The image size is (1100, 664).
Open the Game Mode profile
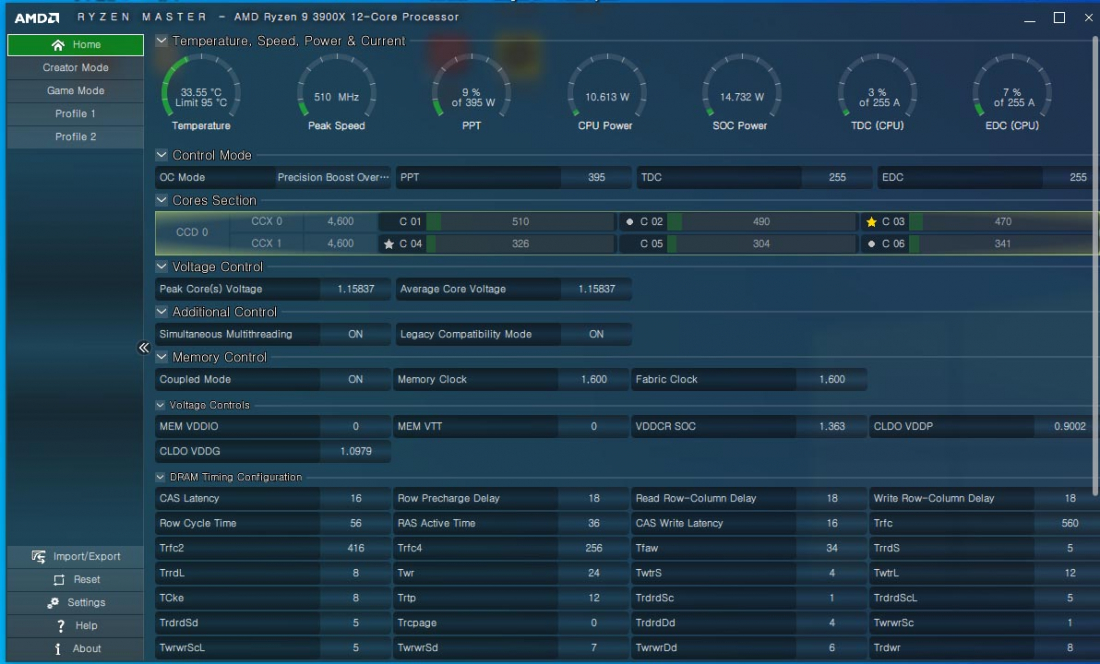(x=75, y=91)
